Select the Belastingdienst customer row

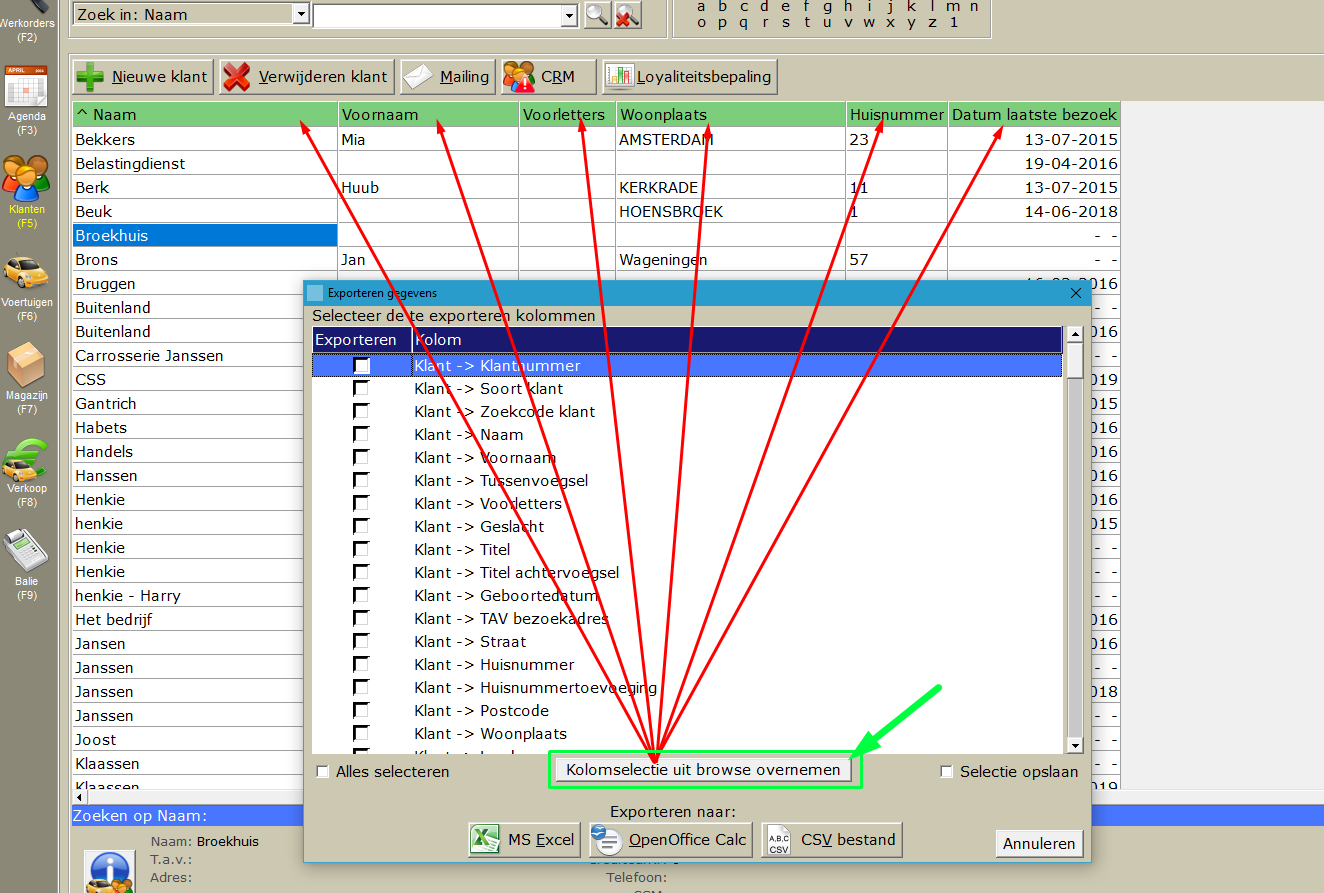(596, 164)
